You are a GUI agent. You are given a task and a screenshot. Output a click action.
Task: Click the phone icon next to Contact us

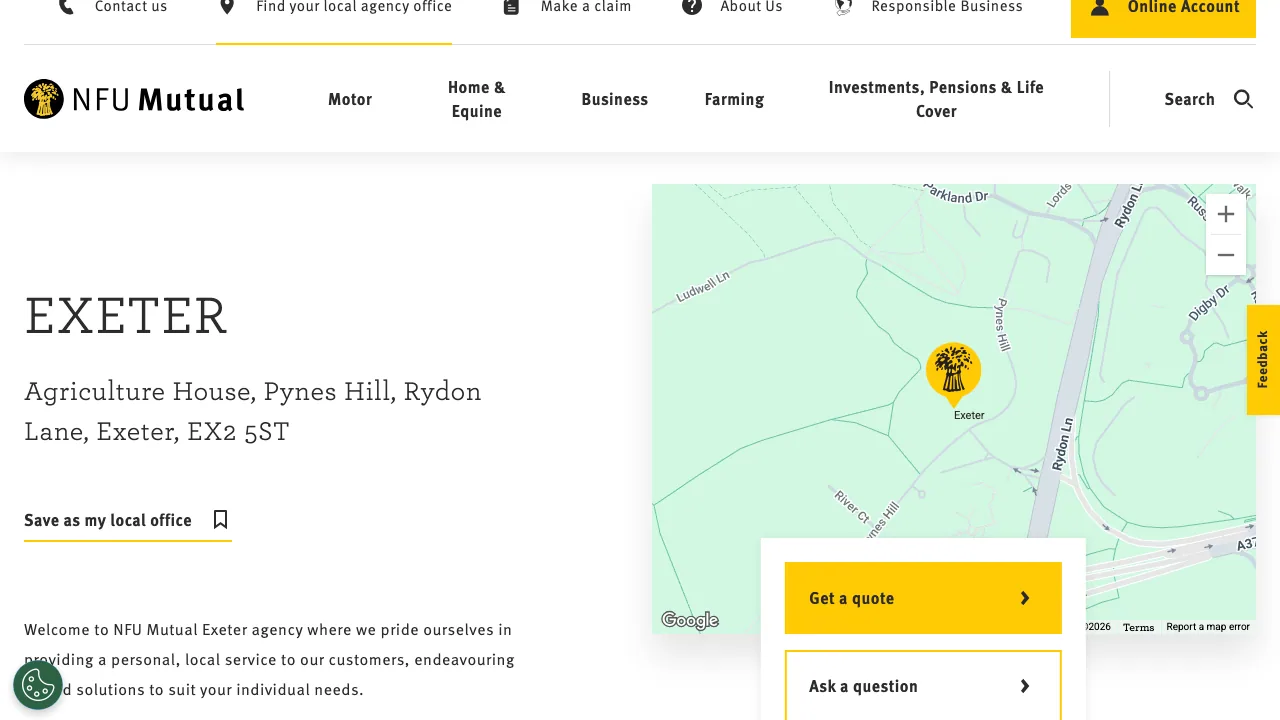click(66, 7)
